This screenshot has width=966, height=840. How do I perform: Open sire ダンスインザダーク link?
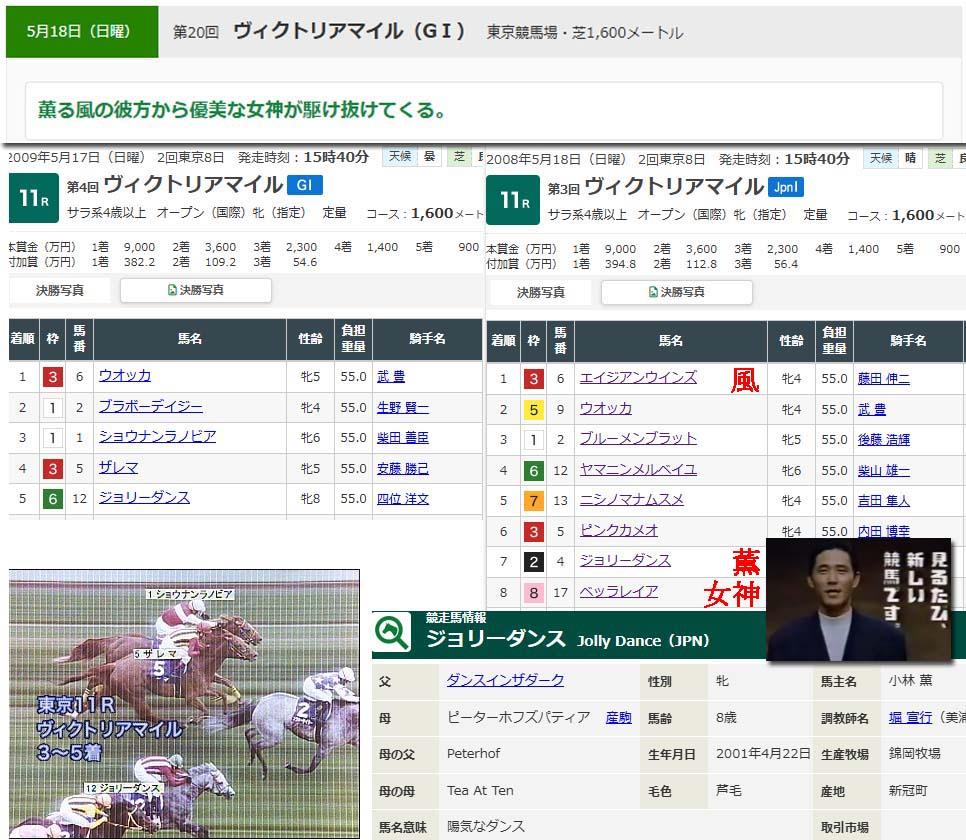(x=505, y=680)
